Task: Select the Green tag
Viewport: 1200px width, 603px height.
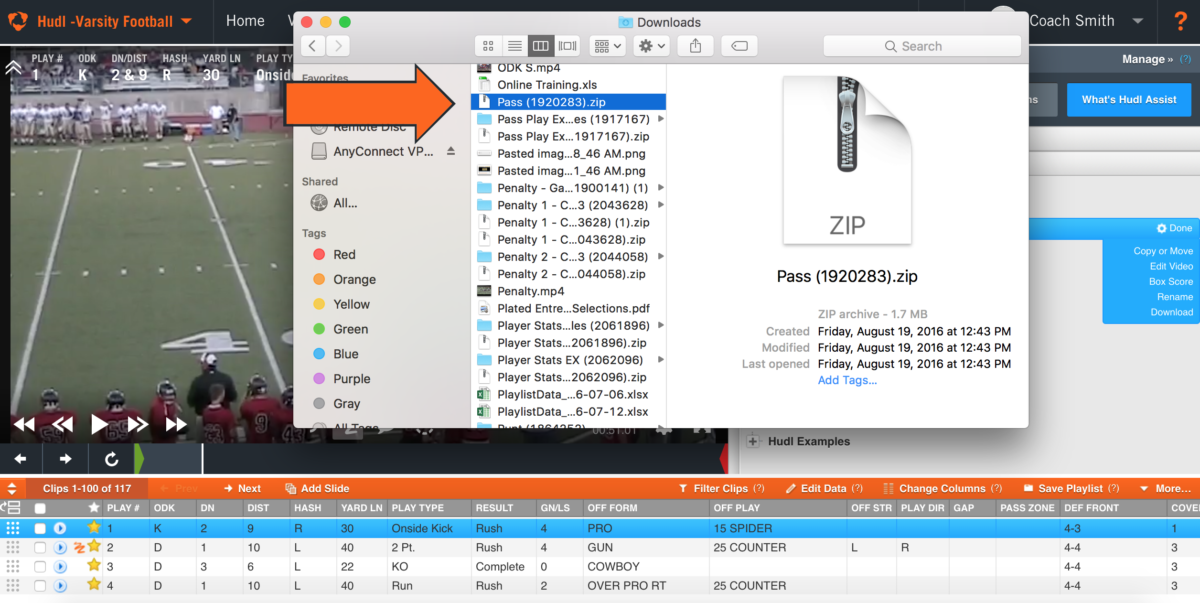Action: click(x=340, y=329)
